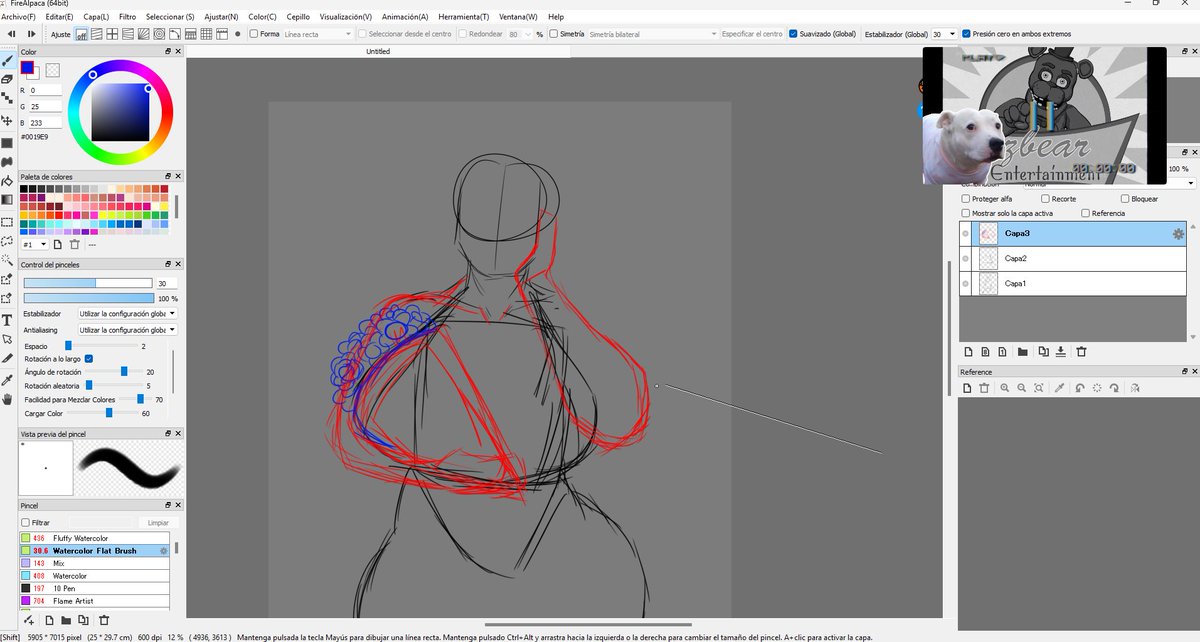Image resolution: width=1200 pixels, height=642 pixels.
Task: Open Watercolor Flat Brush settings gear
Action: 164,551
